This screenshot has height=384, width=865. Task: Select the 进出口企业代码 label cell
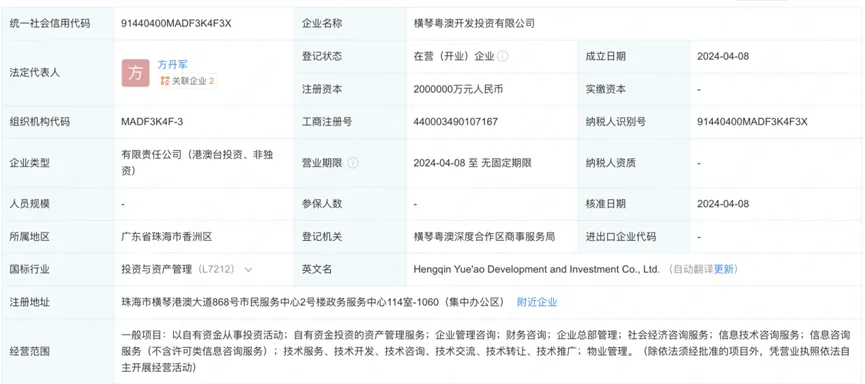[x=633, y=237]
